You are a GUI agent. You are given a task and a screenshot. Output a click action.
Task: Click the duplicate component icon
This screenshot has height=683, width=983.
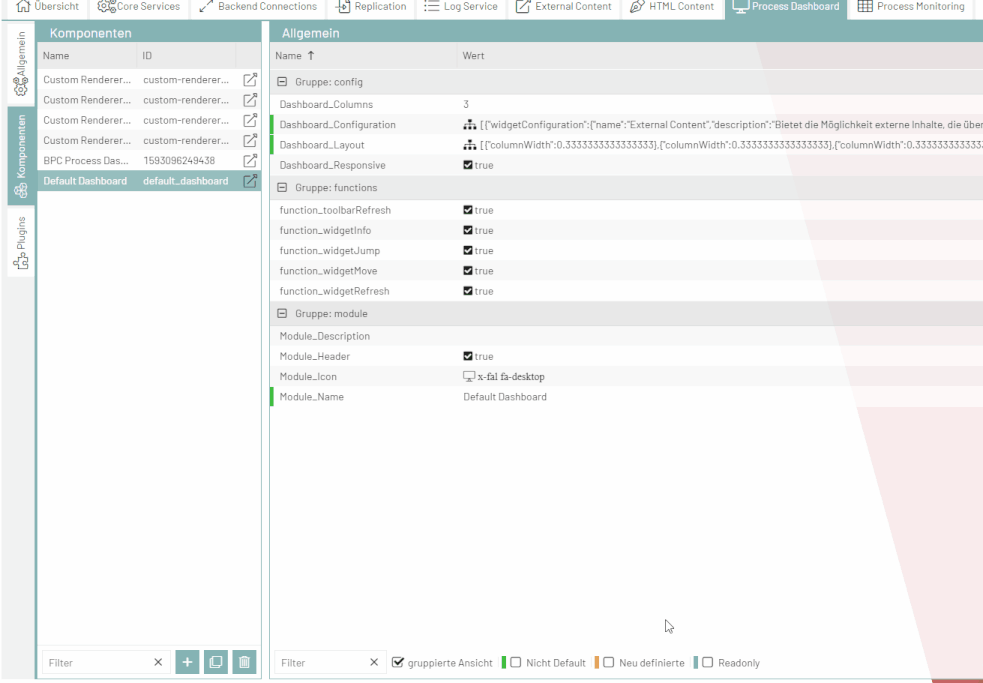216,662
